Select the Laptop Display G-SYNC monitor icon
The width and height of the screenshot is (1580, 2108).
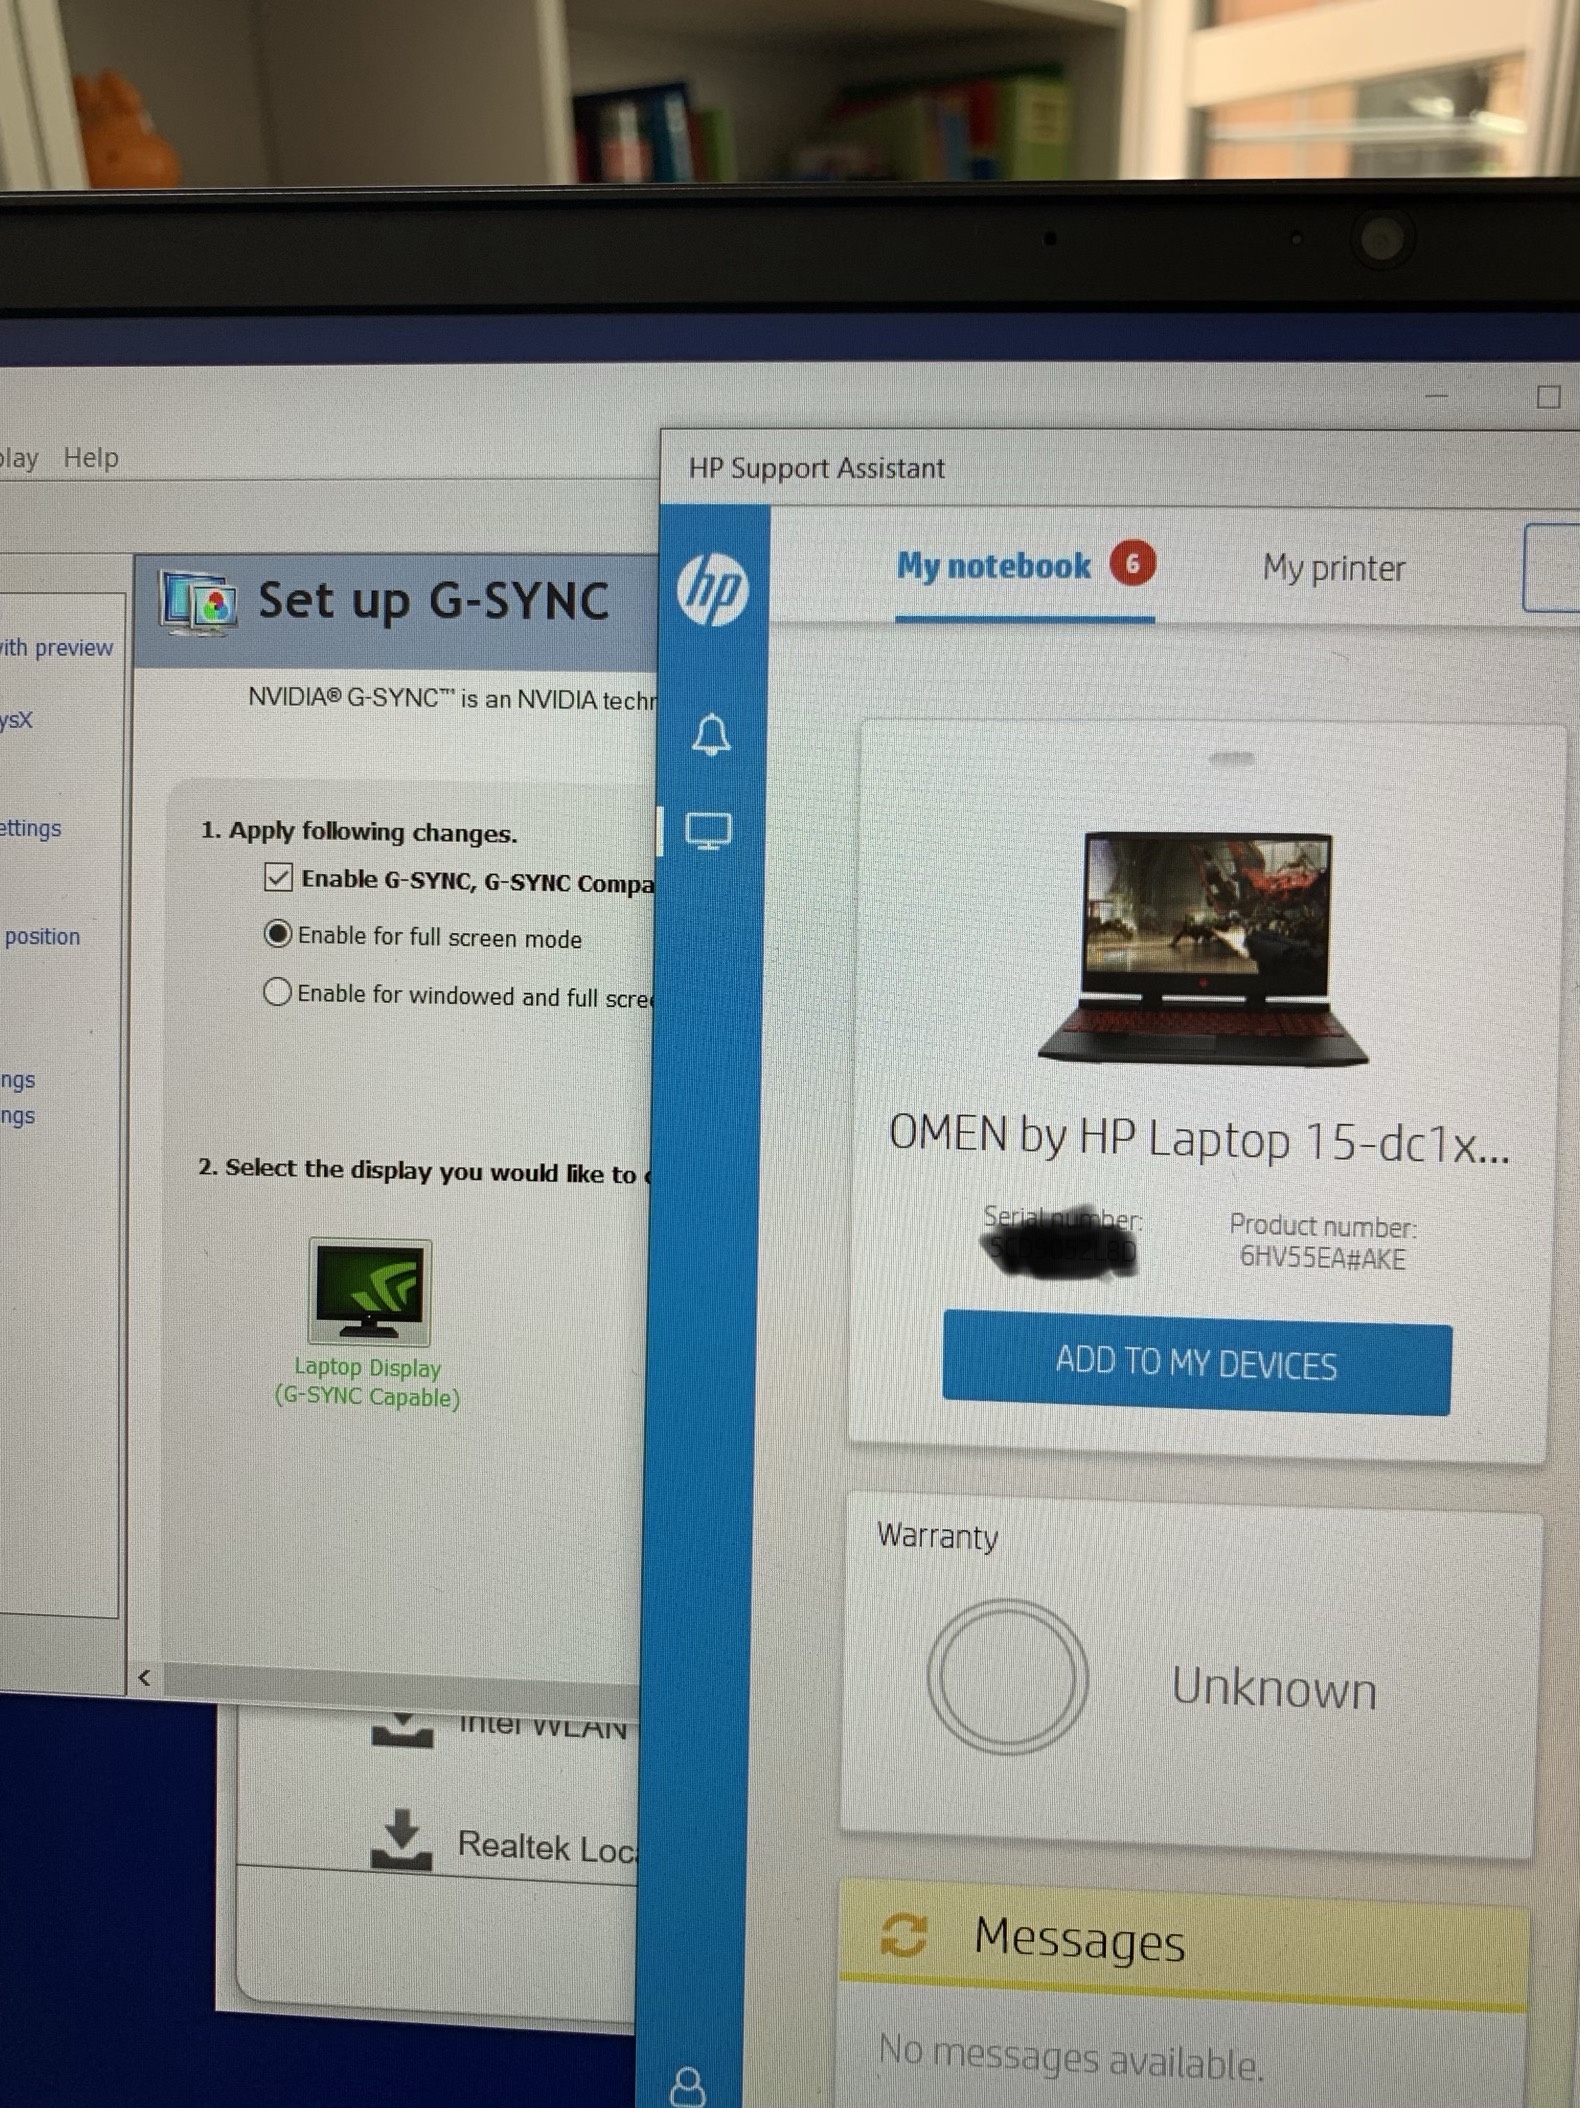(369, 1291)
